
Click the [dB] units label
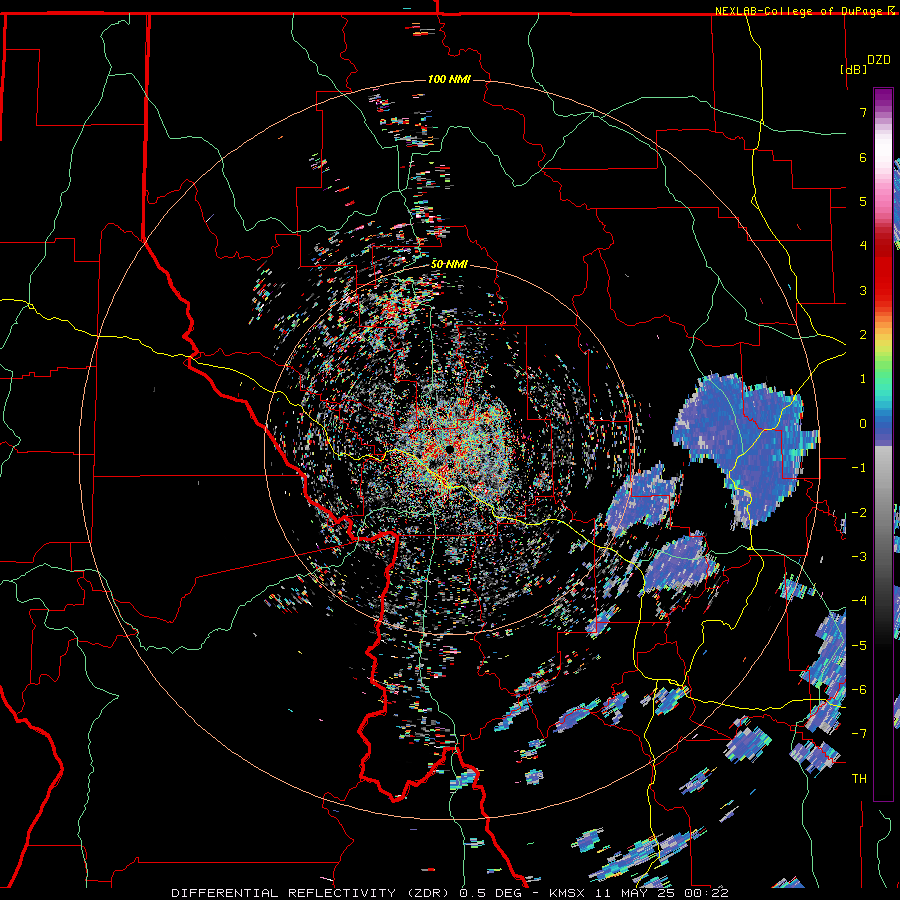click(x=853, y=69)
